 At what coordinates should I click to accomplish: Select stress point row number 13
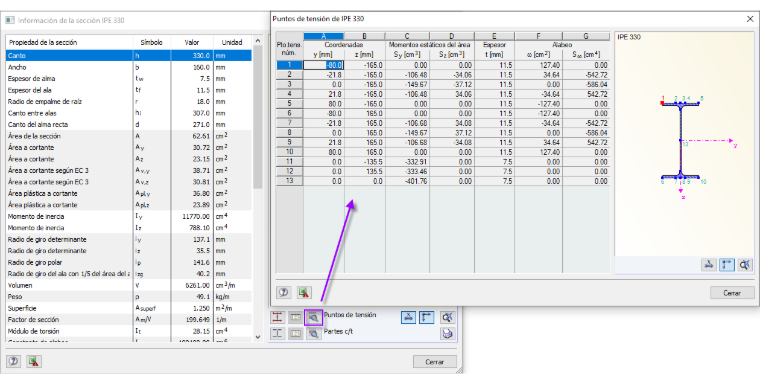coord(289,181)
